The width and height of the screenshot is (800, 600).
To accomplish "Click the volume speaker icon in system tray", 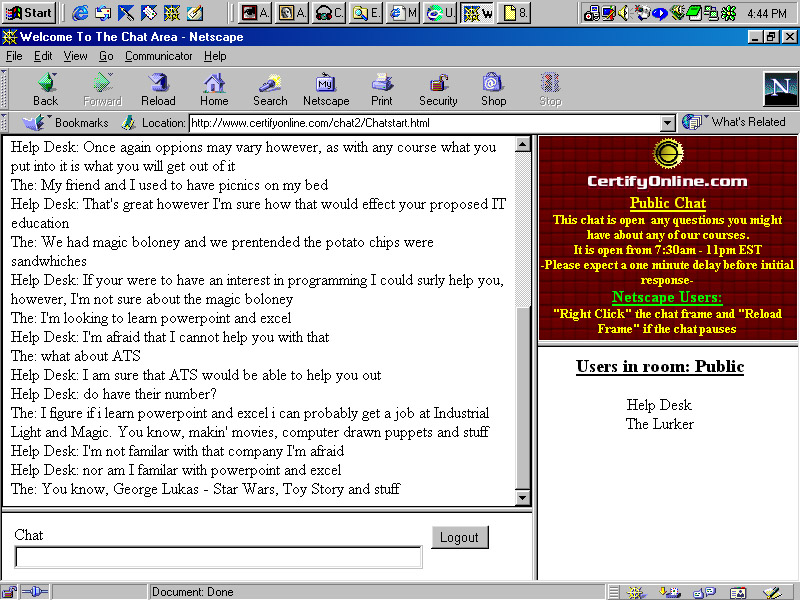I will pos(623,13).
